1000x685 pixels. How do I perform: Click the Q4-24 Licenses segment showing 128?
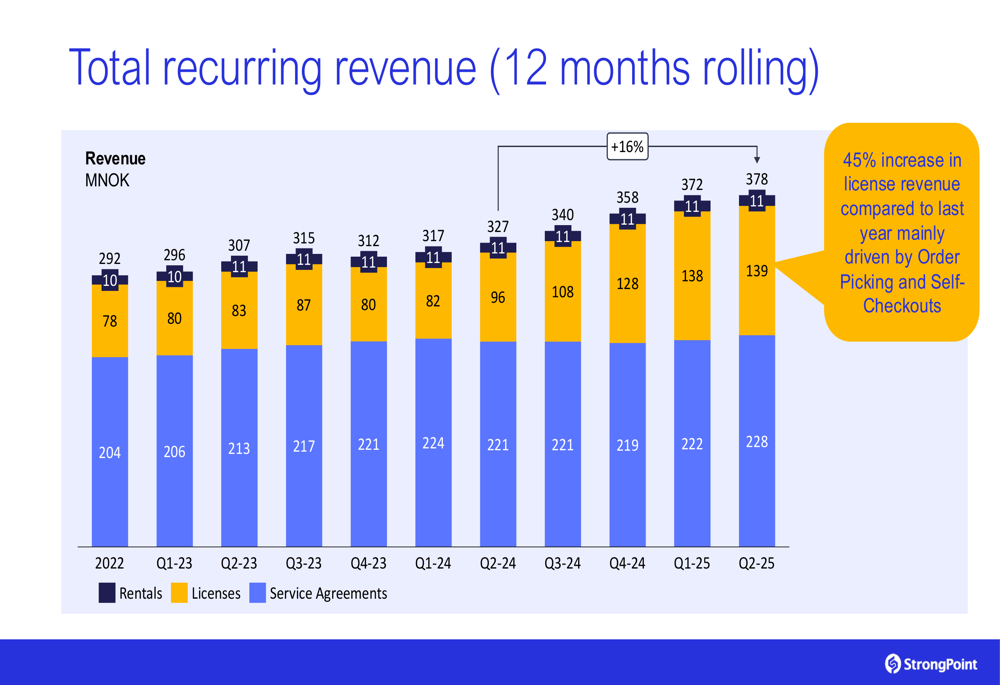pos(627,284)
